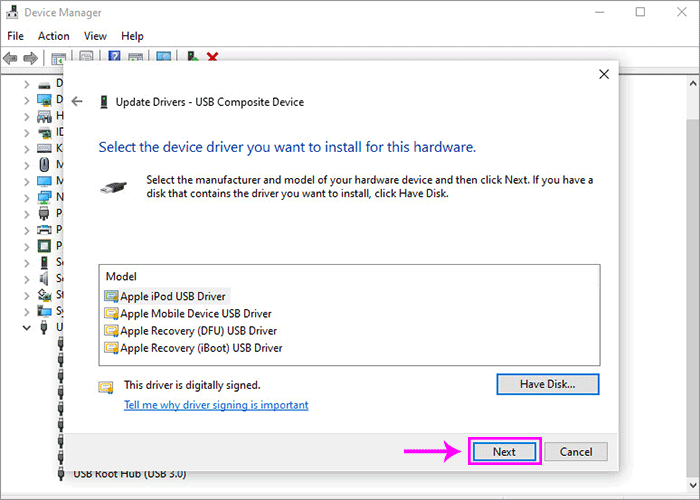700x500 pixels.
Task: Maximize the Device Manager window
Action: (640, 12)
